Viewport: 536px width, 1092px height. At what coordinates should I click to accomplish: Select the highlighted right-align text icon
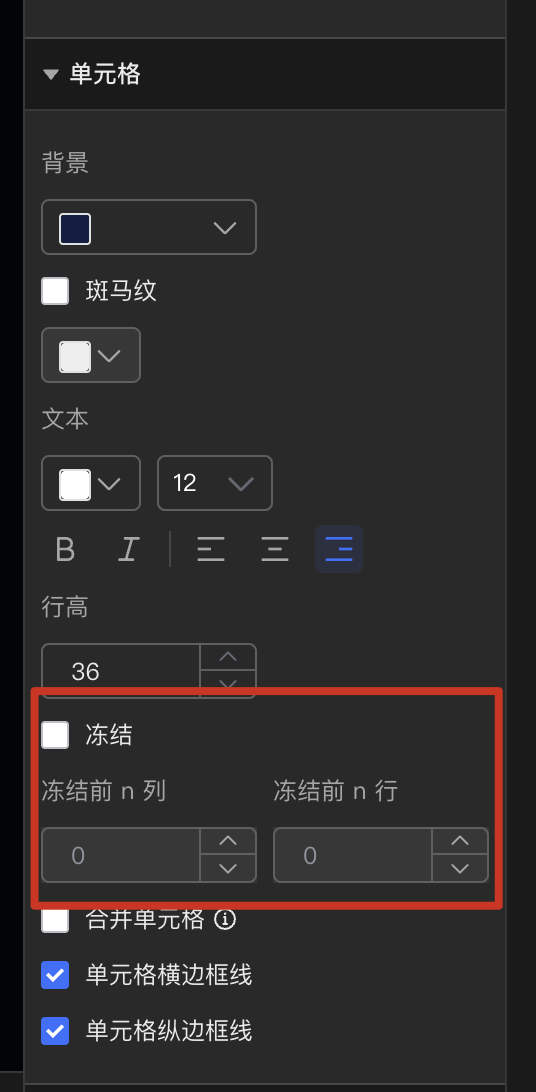pos(338,549)
